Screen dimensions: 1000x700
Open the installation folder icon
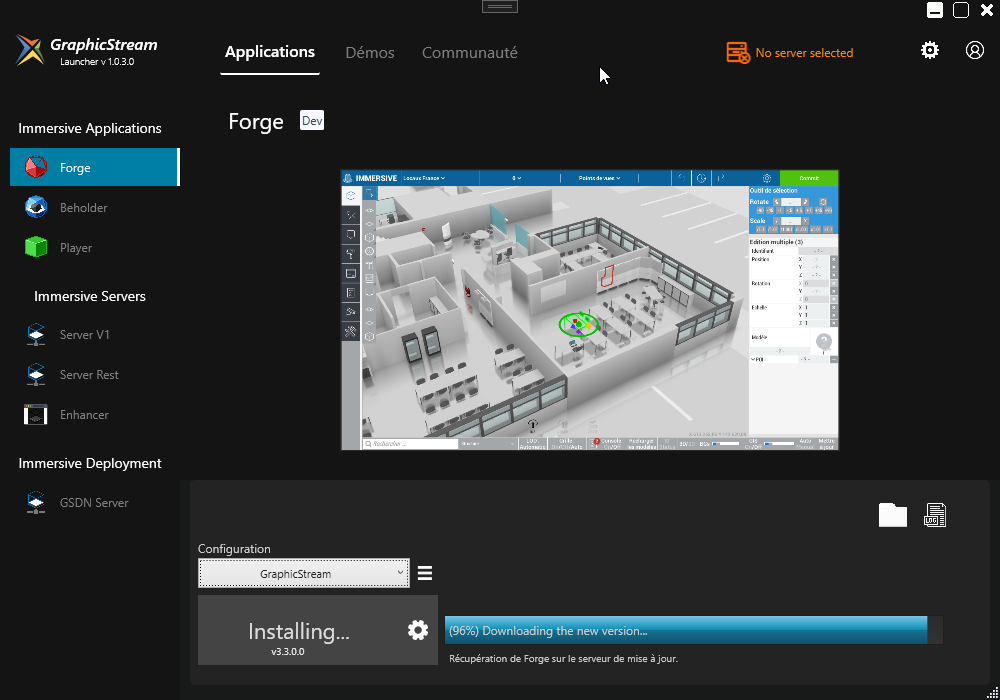[893, 515]
